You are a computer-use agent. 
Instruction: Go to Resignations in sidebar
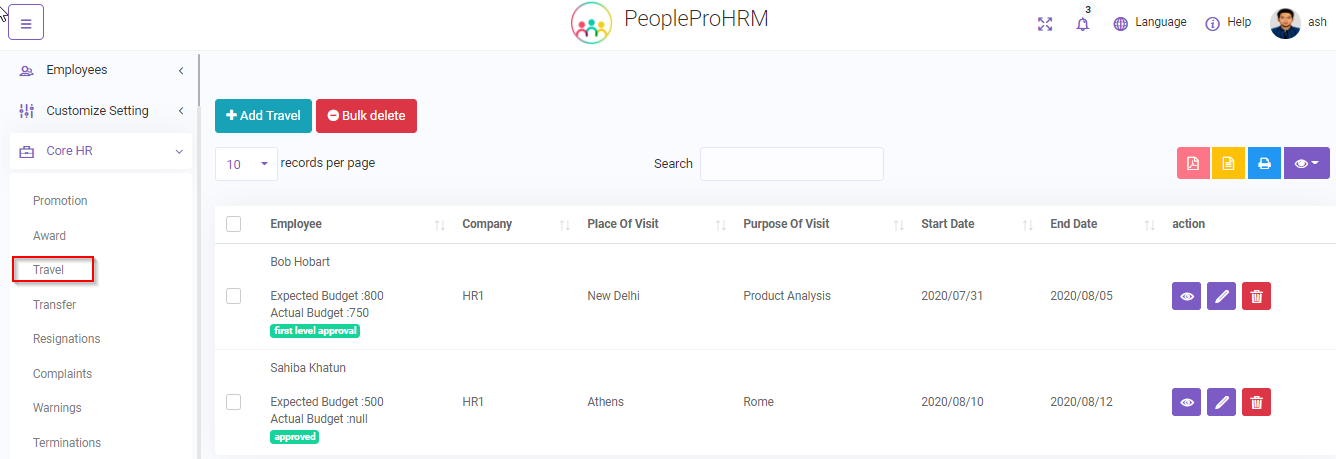pos(66,339)
